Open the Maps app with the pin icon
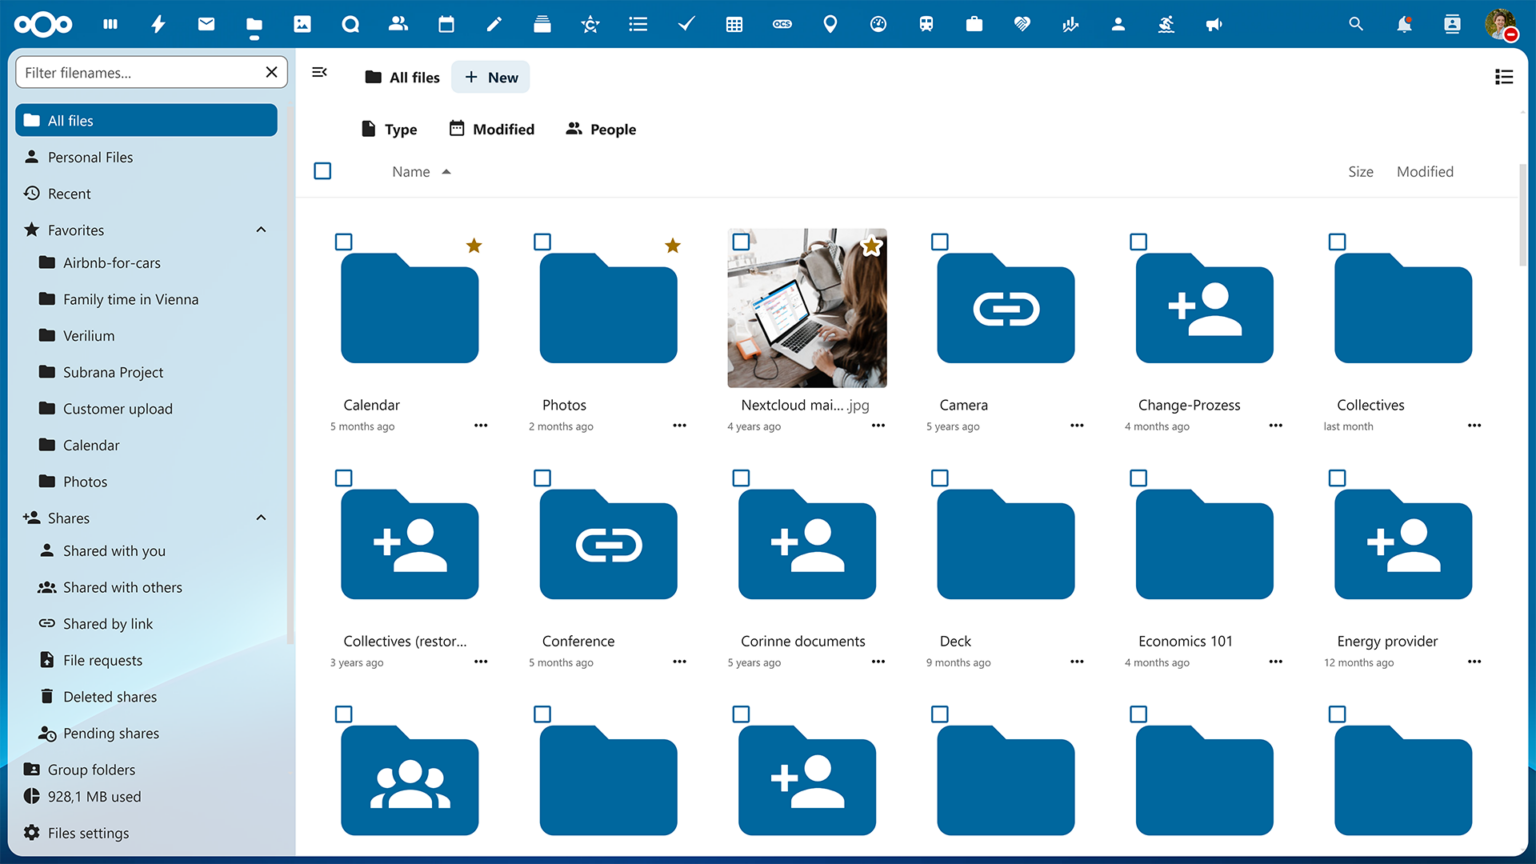 (x=830, y=23)
